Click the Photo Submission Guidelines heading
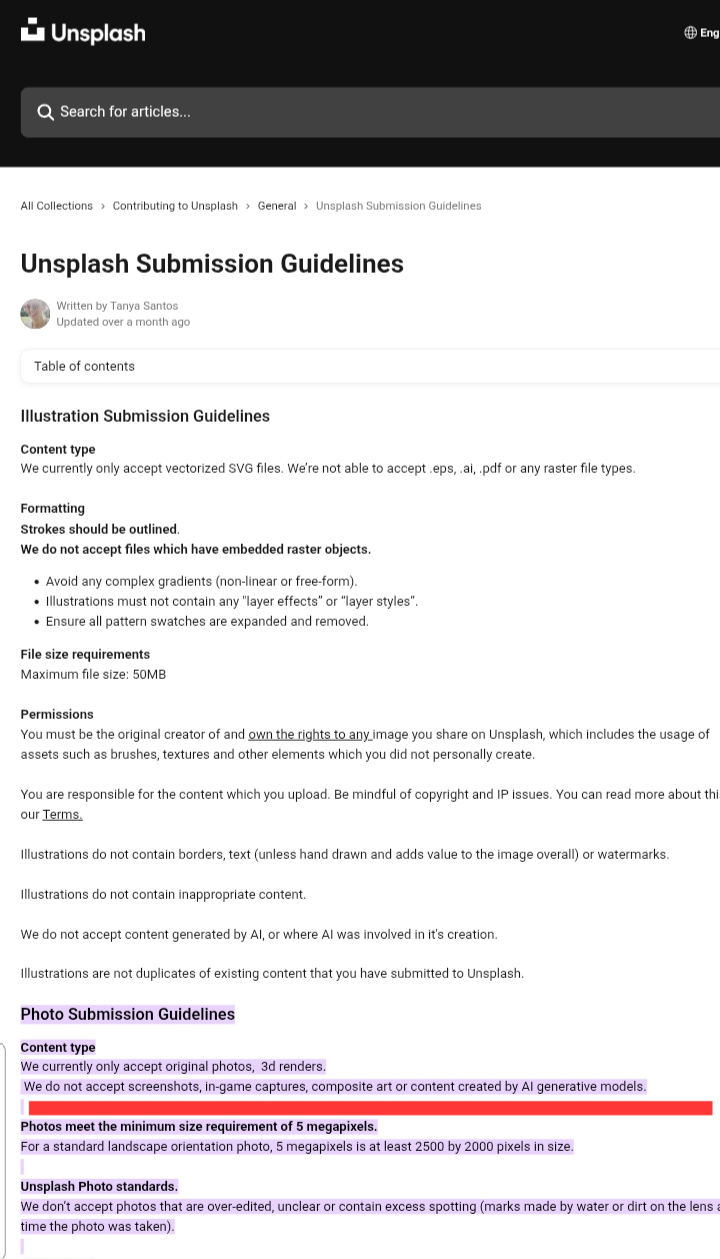 point(128,1014)
